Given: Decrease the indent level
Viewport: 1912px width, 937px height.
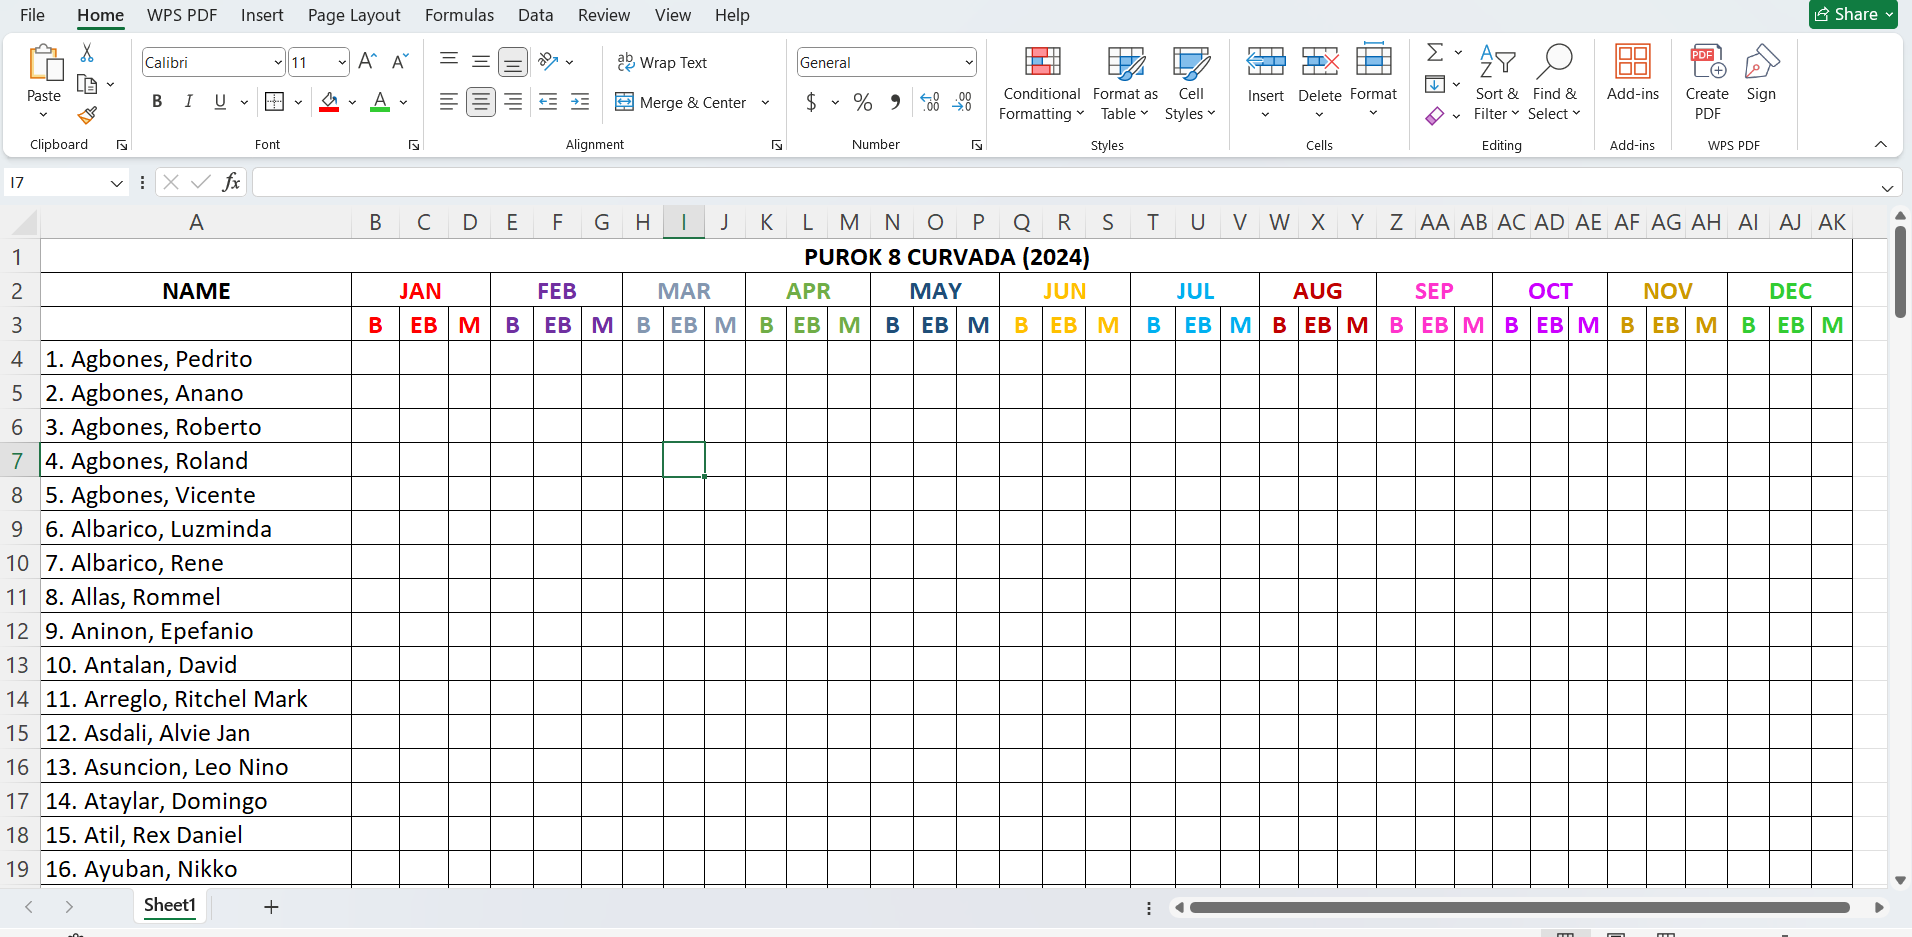Looking at the screenshot, I should [x=548, y=102].
